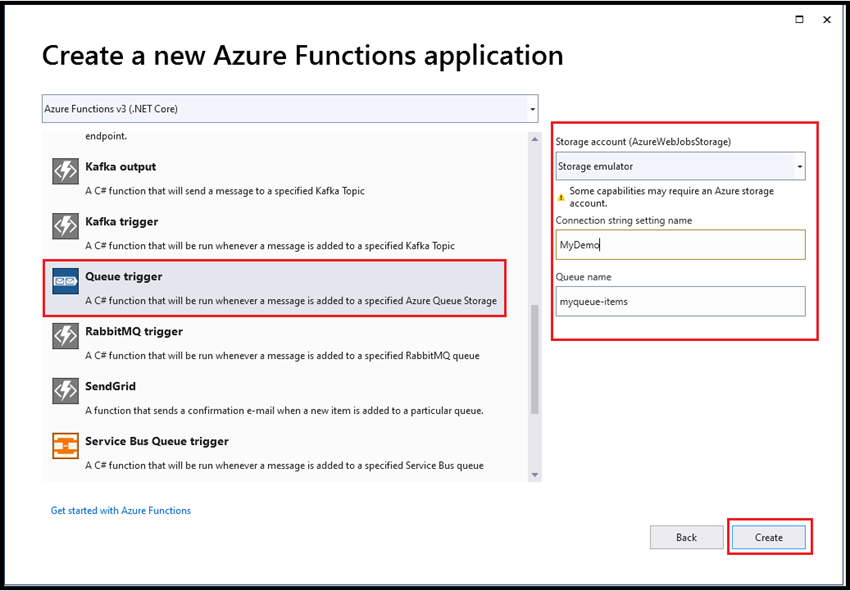Click the scroll up arrow of template list

(x=535, y=139)
